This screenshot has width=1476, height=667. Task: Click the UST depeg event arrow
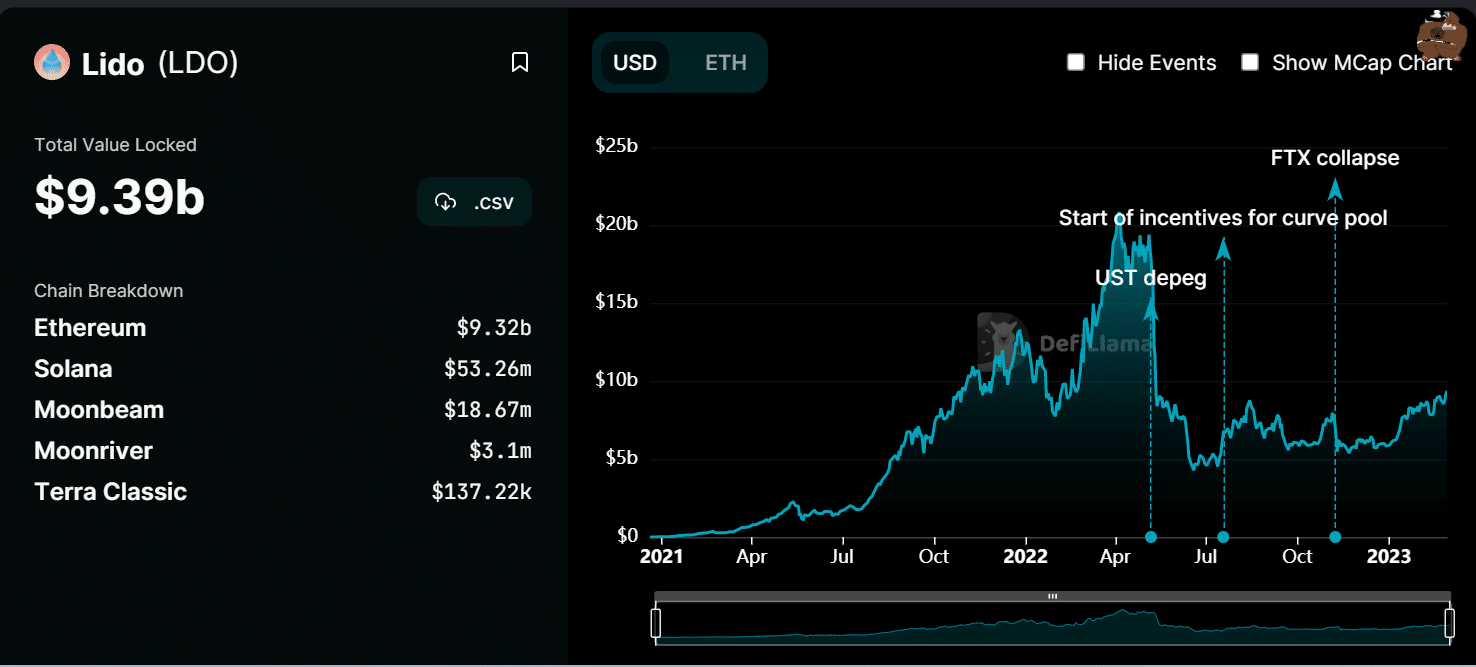coord(1151,305)
